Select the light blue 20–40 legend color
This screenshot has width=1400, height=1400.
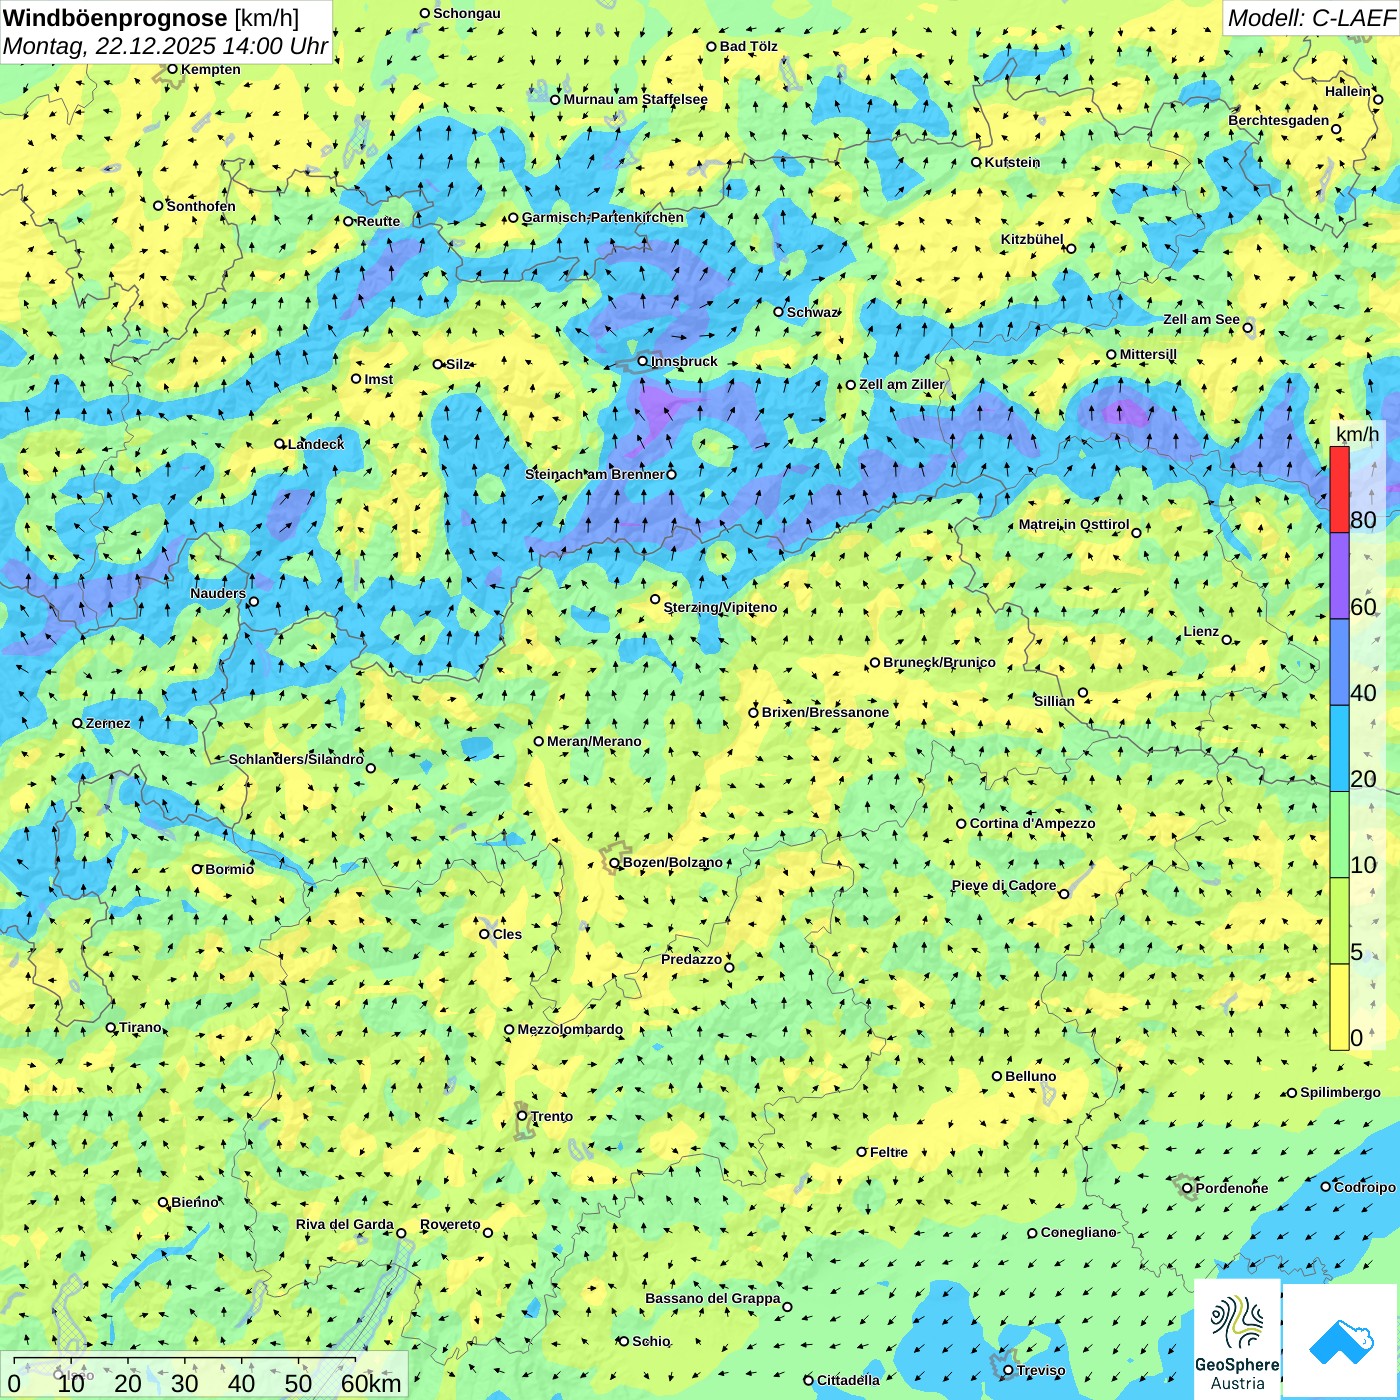click(1339, 748)
